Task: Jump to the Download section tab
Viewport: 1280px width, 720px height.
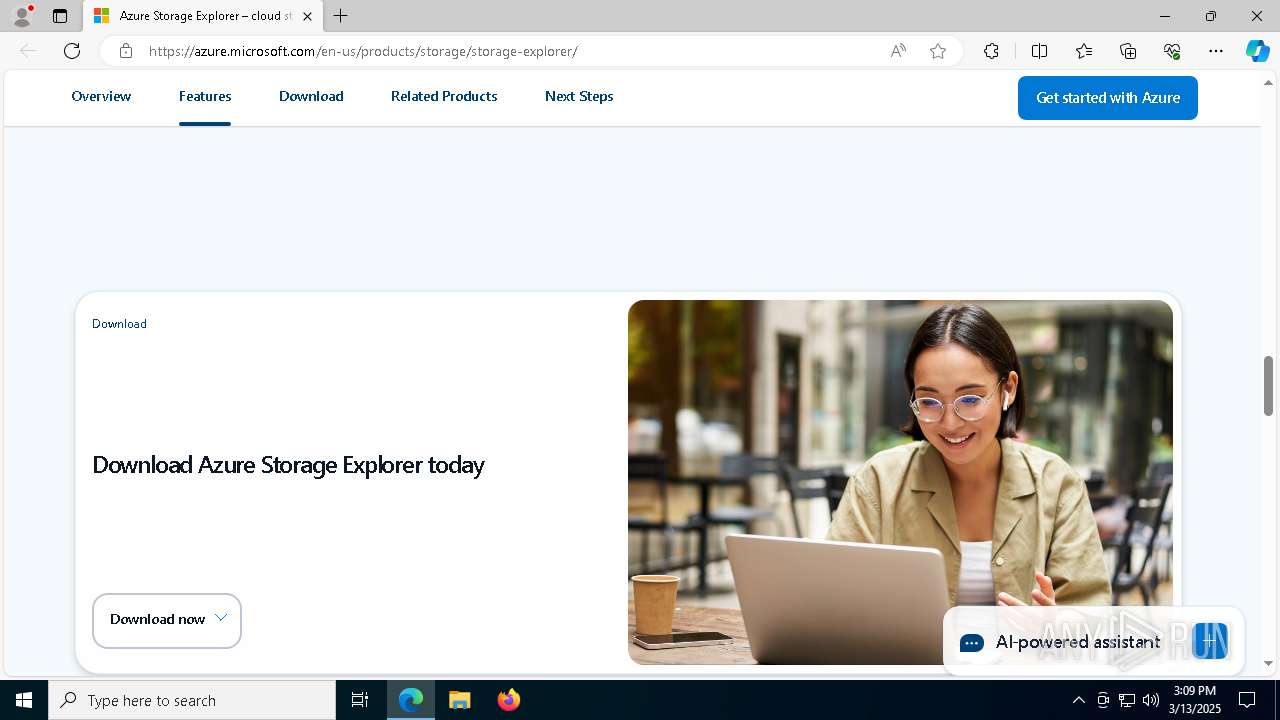Action: tap(311, 96)
